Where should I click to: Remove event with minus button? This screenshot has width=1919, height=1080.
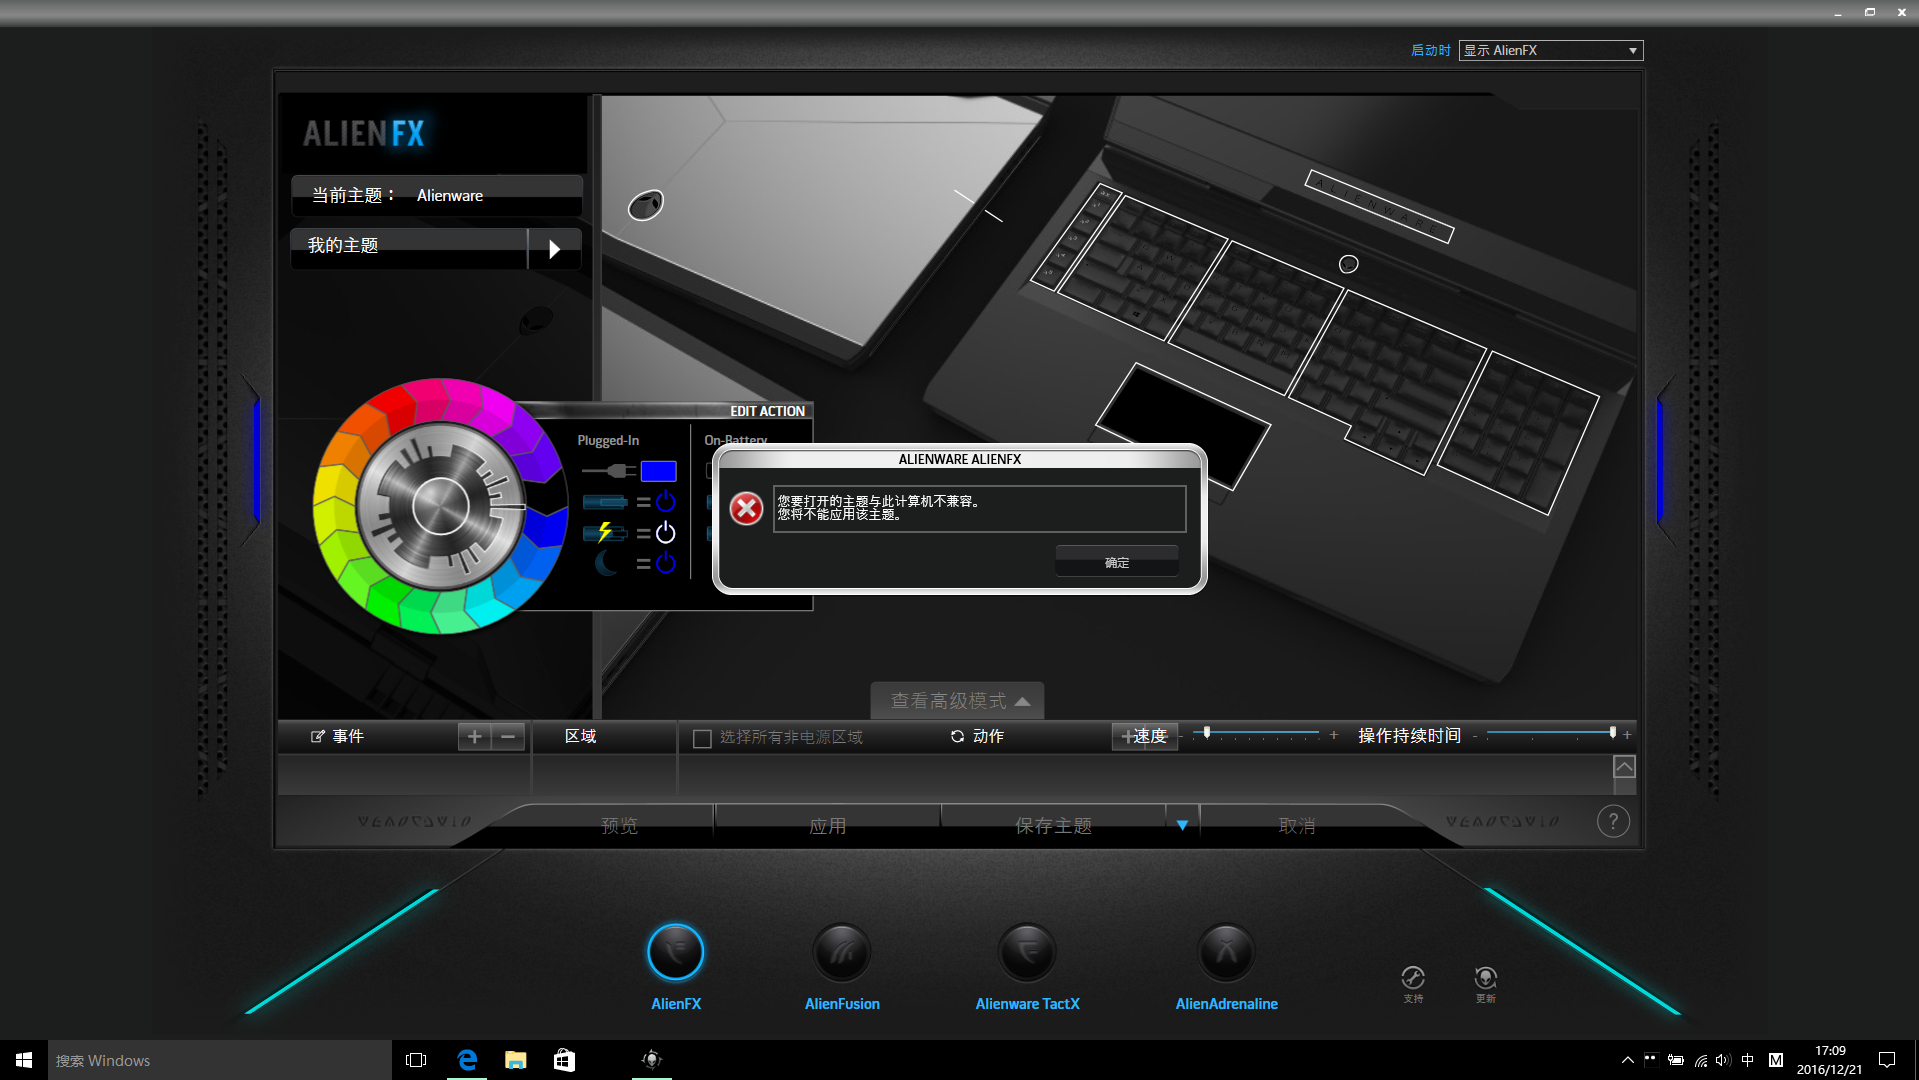tap(508, 737)
